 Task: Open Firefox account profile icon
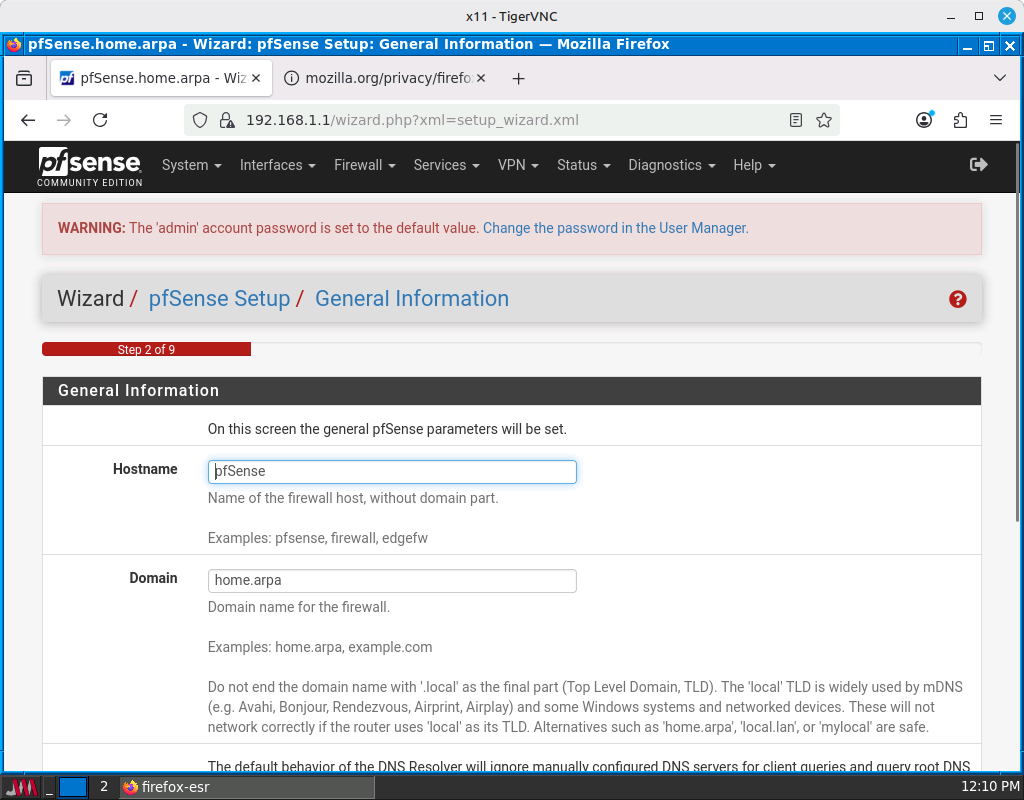click(x=924, y=120)
